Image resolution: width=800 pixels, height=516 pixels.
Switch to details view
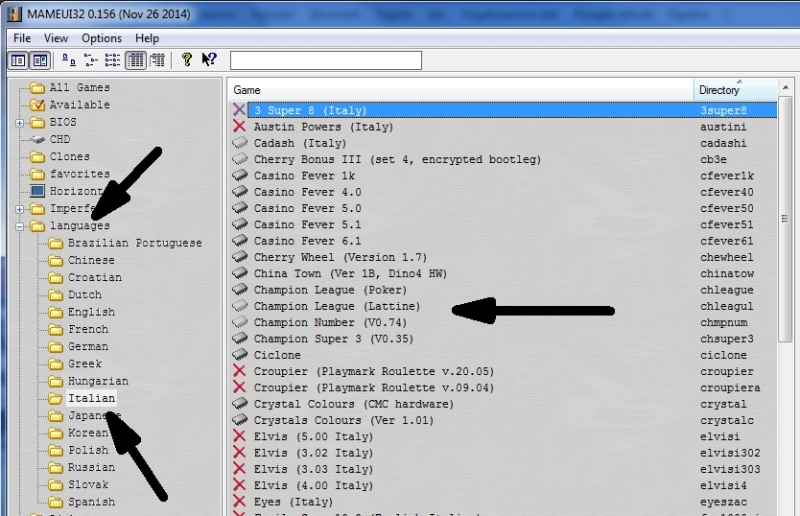[135, 60]
